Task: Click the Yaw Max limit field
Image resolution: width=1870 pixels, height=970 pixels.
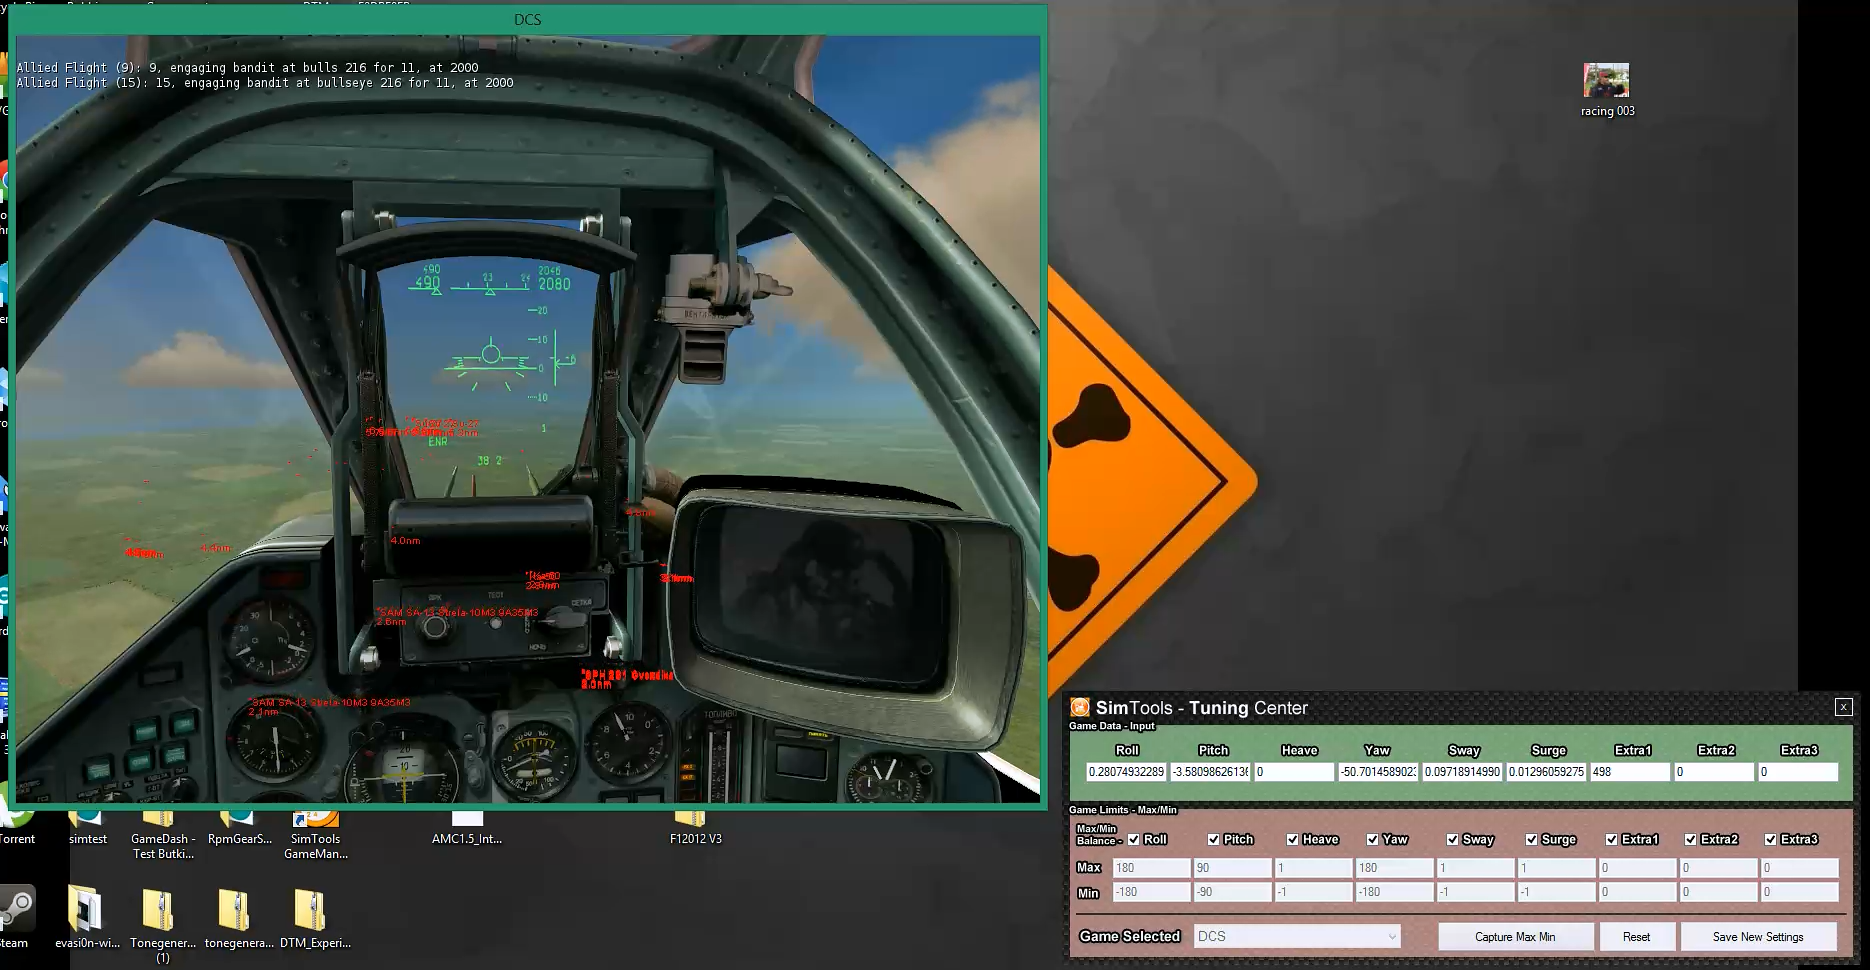Action: coord(1394,868)
